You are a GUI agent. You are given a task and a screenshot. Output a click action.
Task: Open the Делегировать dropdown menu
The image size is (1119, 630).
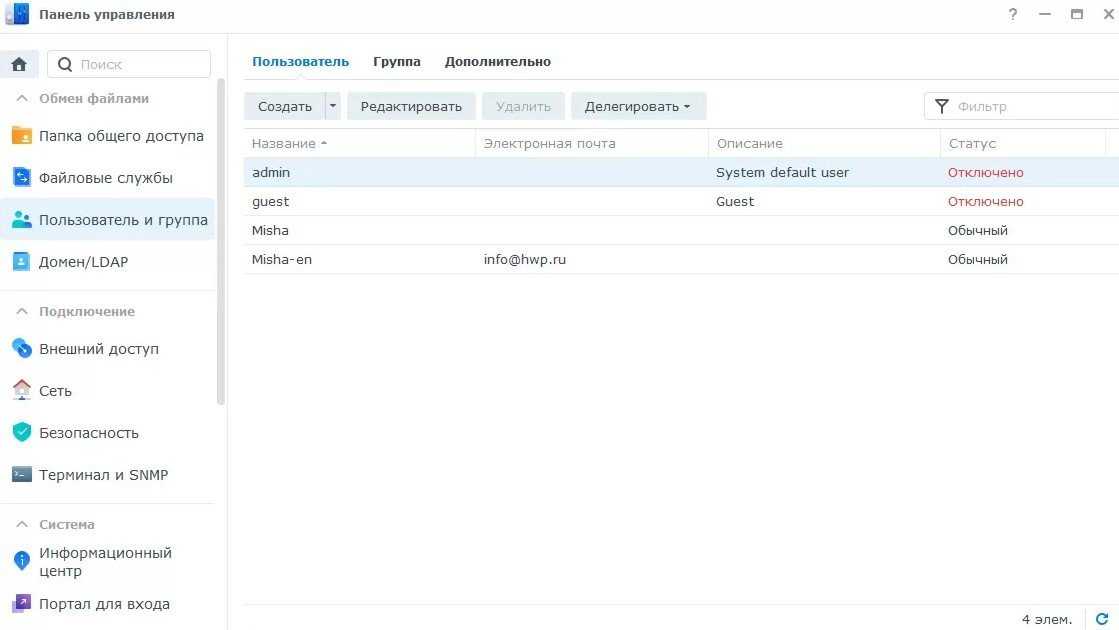(638, 106)
